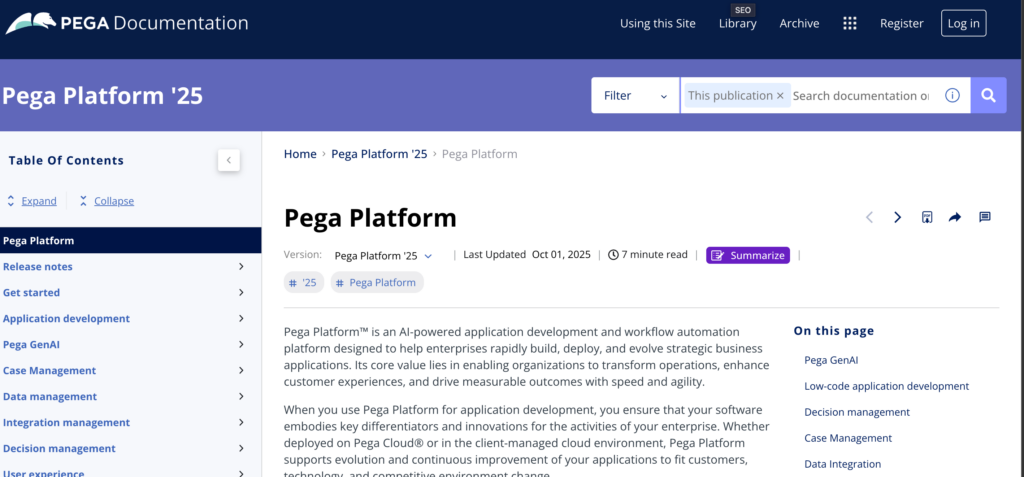Screen dimensions: 1024x477
Task: Click the magnifying glass search button
Action: (x=988, y=96)
